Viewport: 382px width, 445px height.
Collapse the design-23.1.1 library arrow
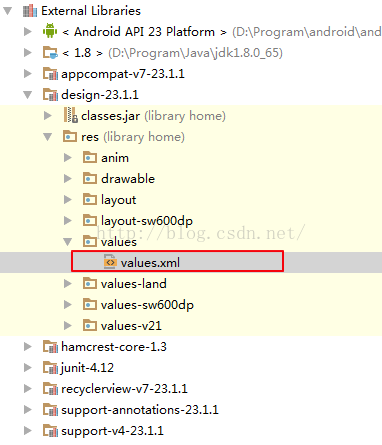28,95
